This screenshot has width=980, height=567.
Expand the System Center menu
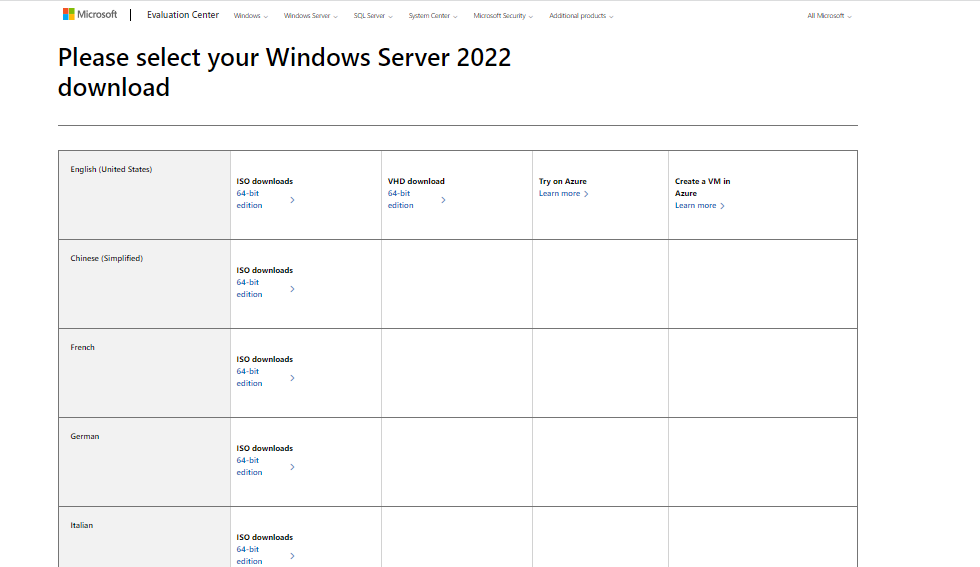click(433, 16)
